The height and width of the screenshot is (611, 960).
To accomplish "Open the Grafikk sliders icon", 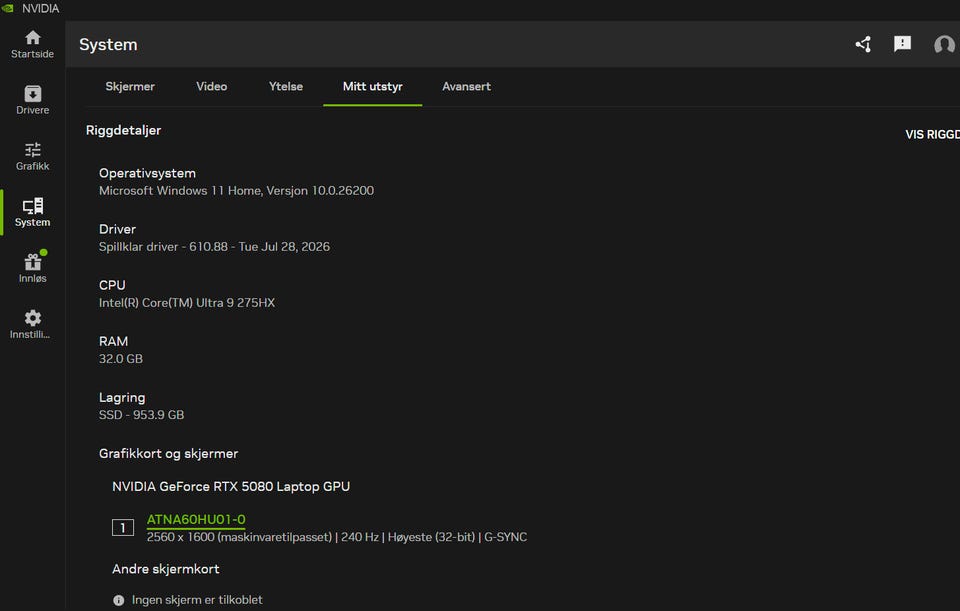I will (32, 150).
